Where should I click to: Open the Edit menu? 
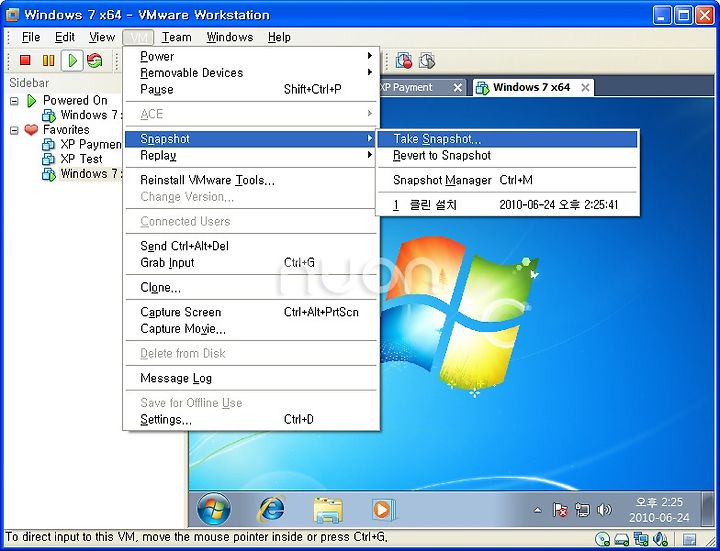(x=65, y=37)
